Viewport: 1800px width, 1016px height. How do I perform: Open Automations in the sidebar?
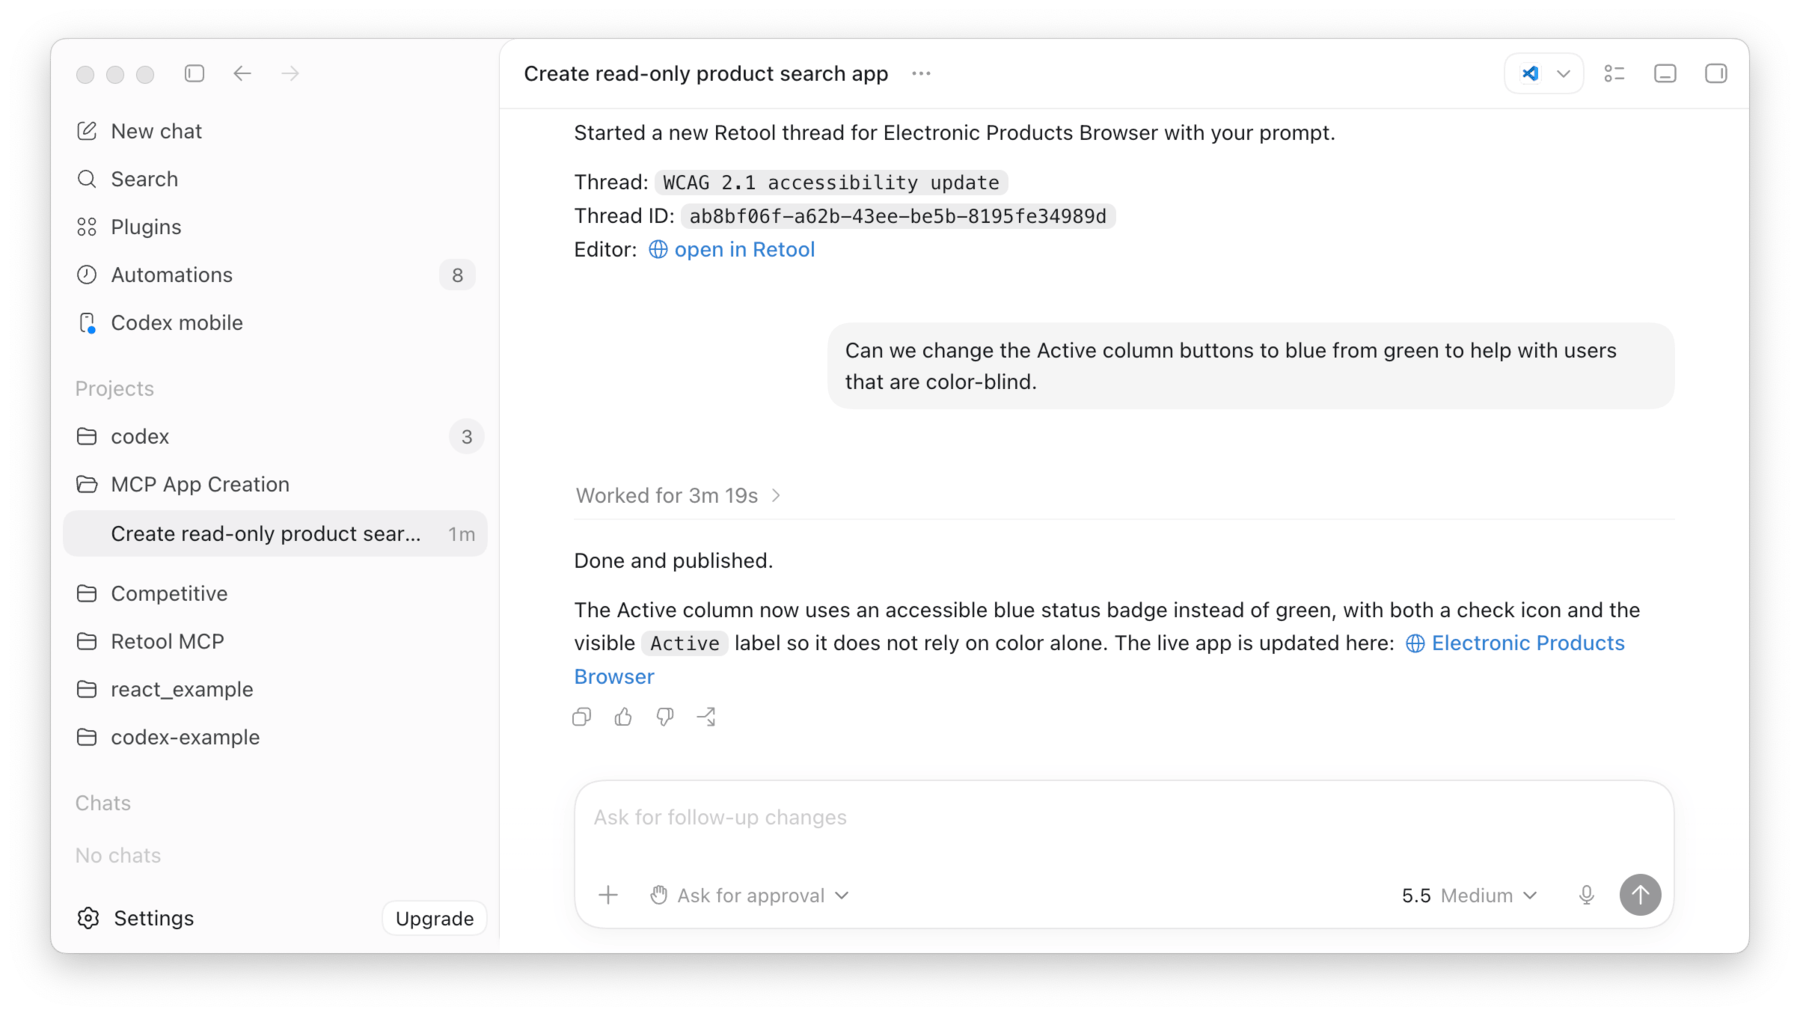pyautogui.click(x=275, y=275)
